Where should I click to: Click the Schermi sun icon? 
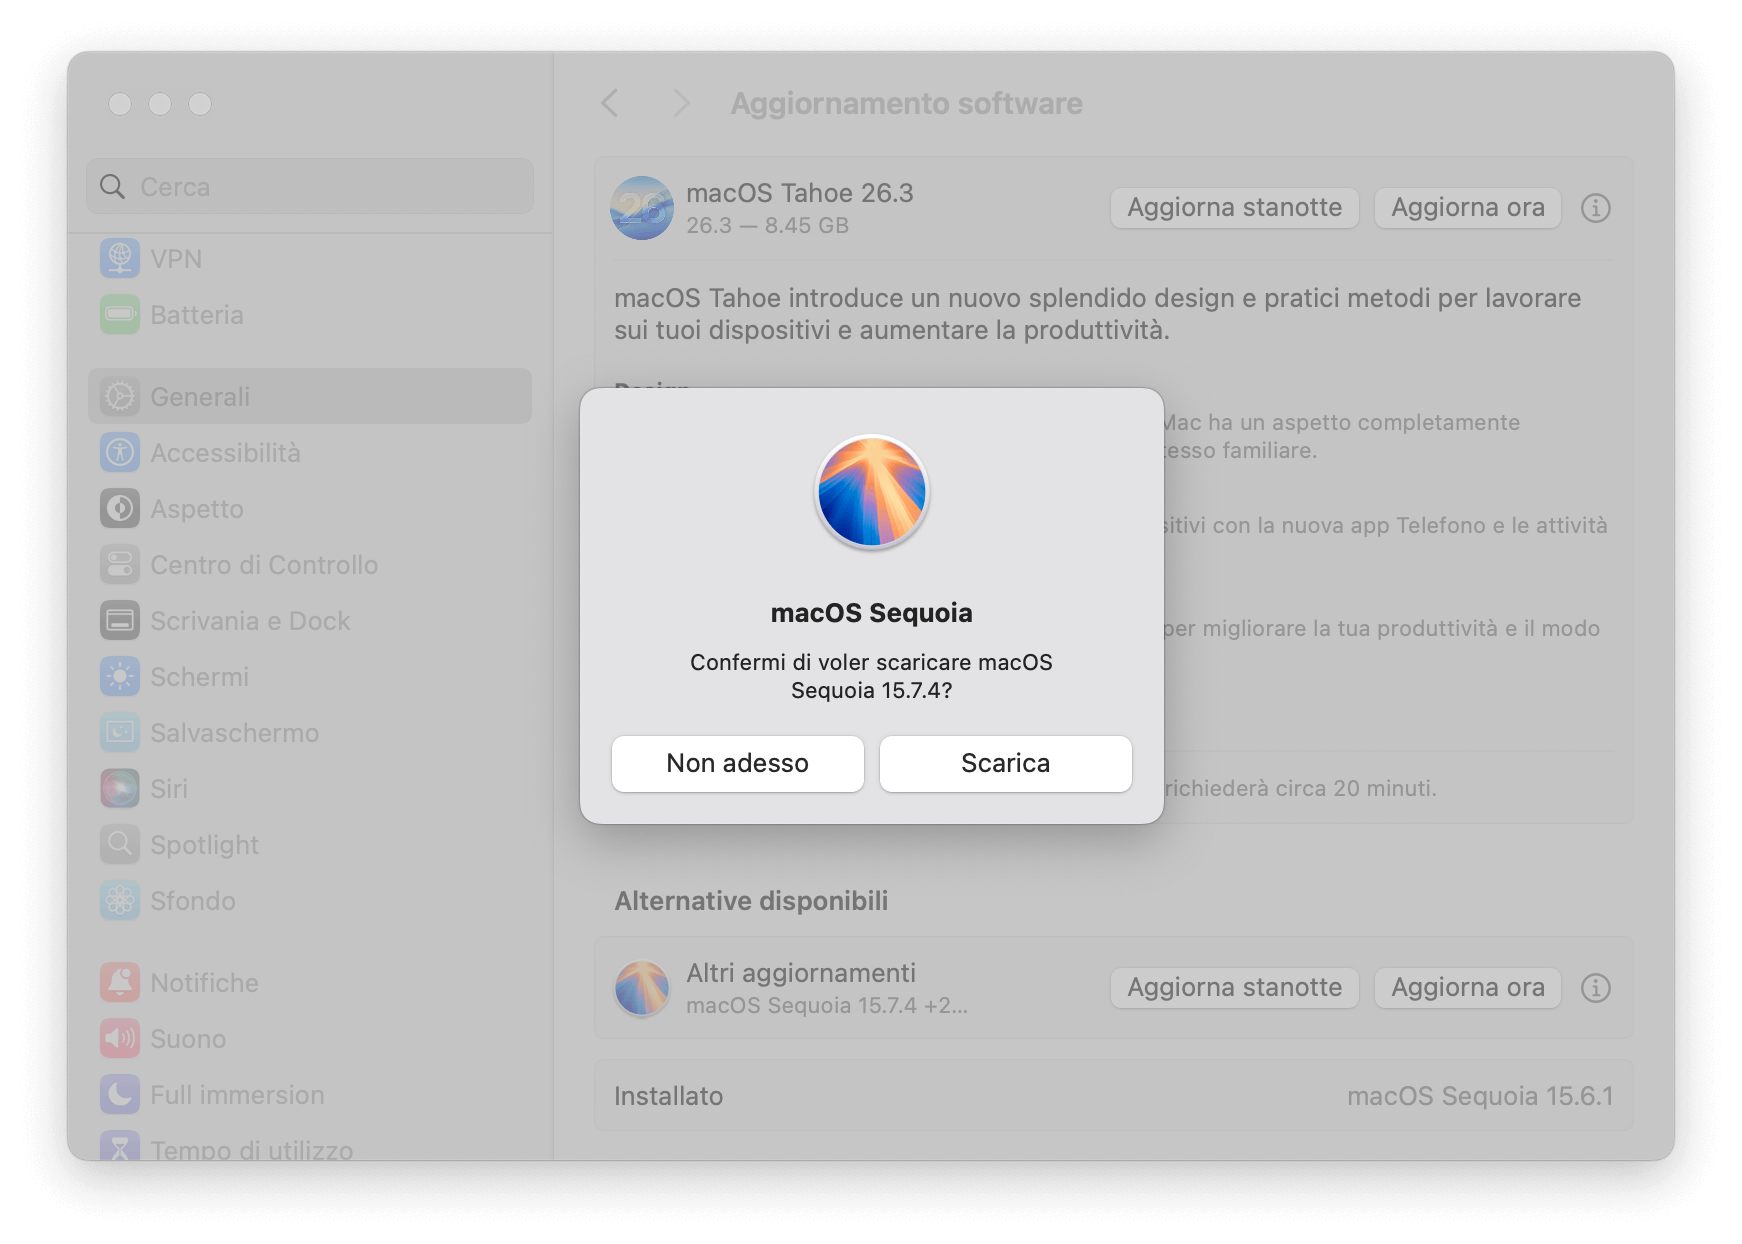120,676
